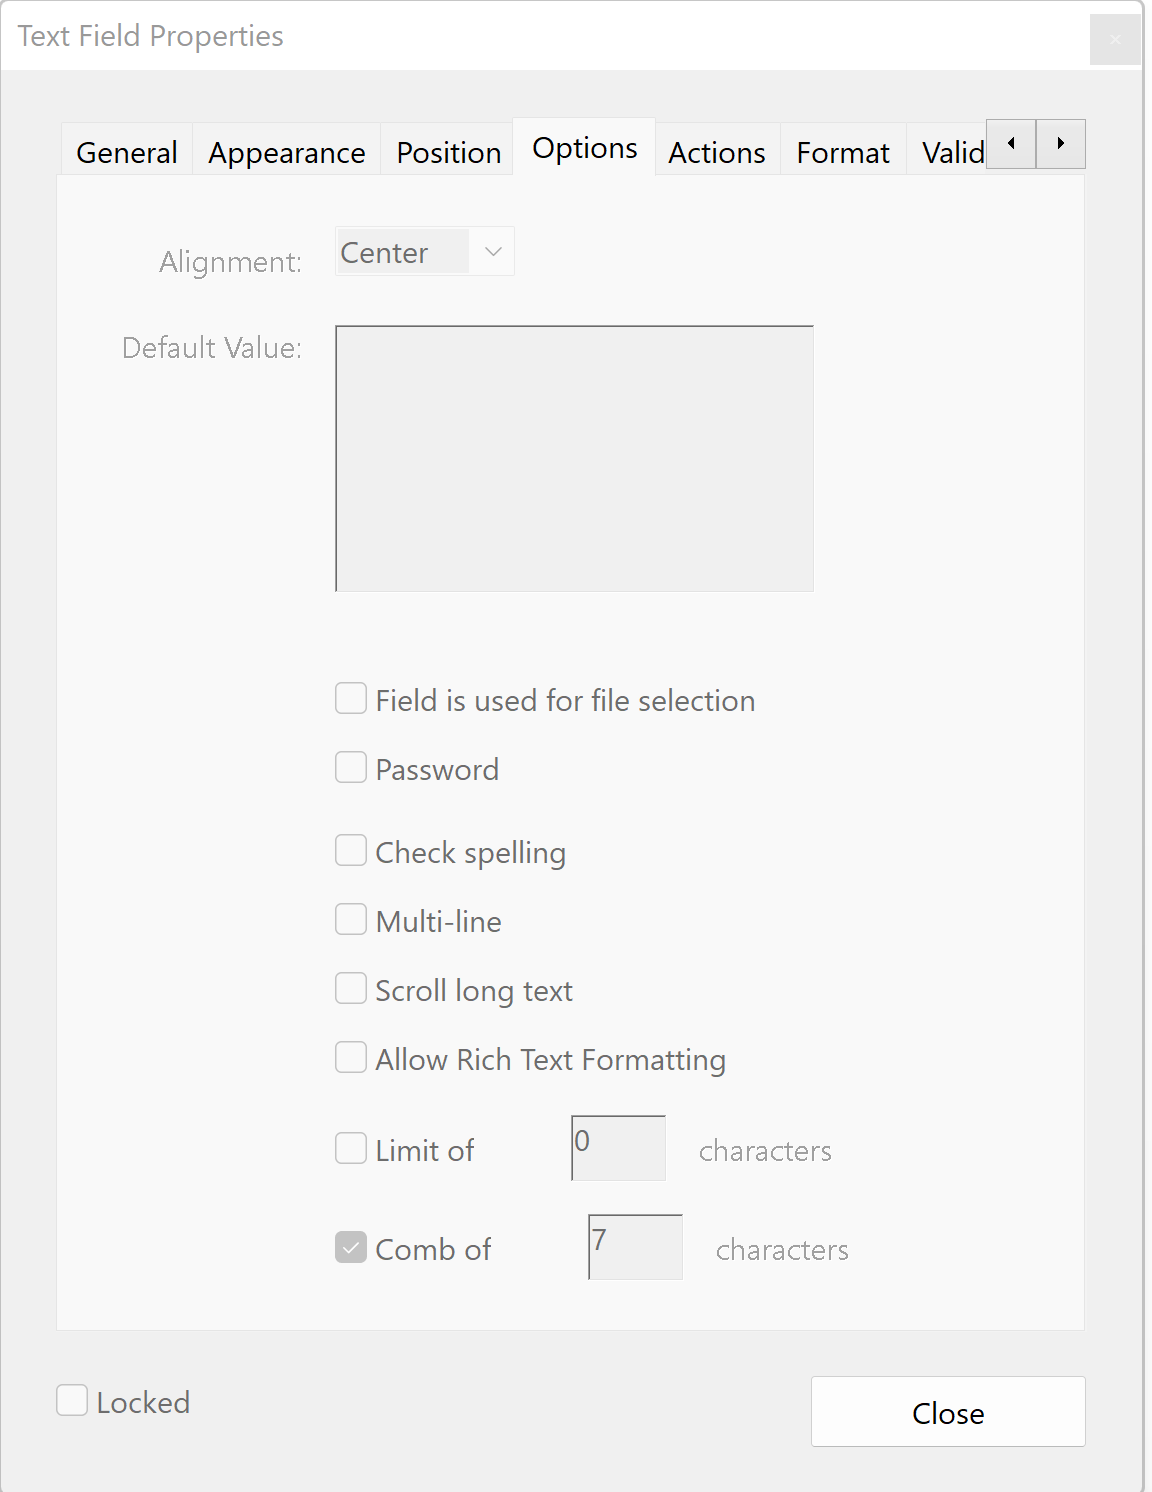Screen dimensions: 1152x1492
Task: Open the Appearance tab
Action: coord(286,151)
